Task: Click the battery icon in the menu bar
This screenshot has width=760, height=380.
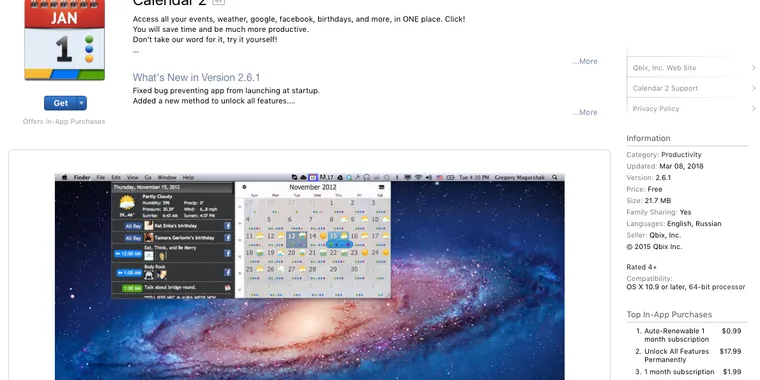Action: (450, 177)
